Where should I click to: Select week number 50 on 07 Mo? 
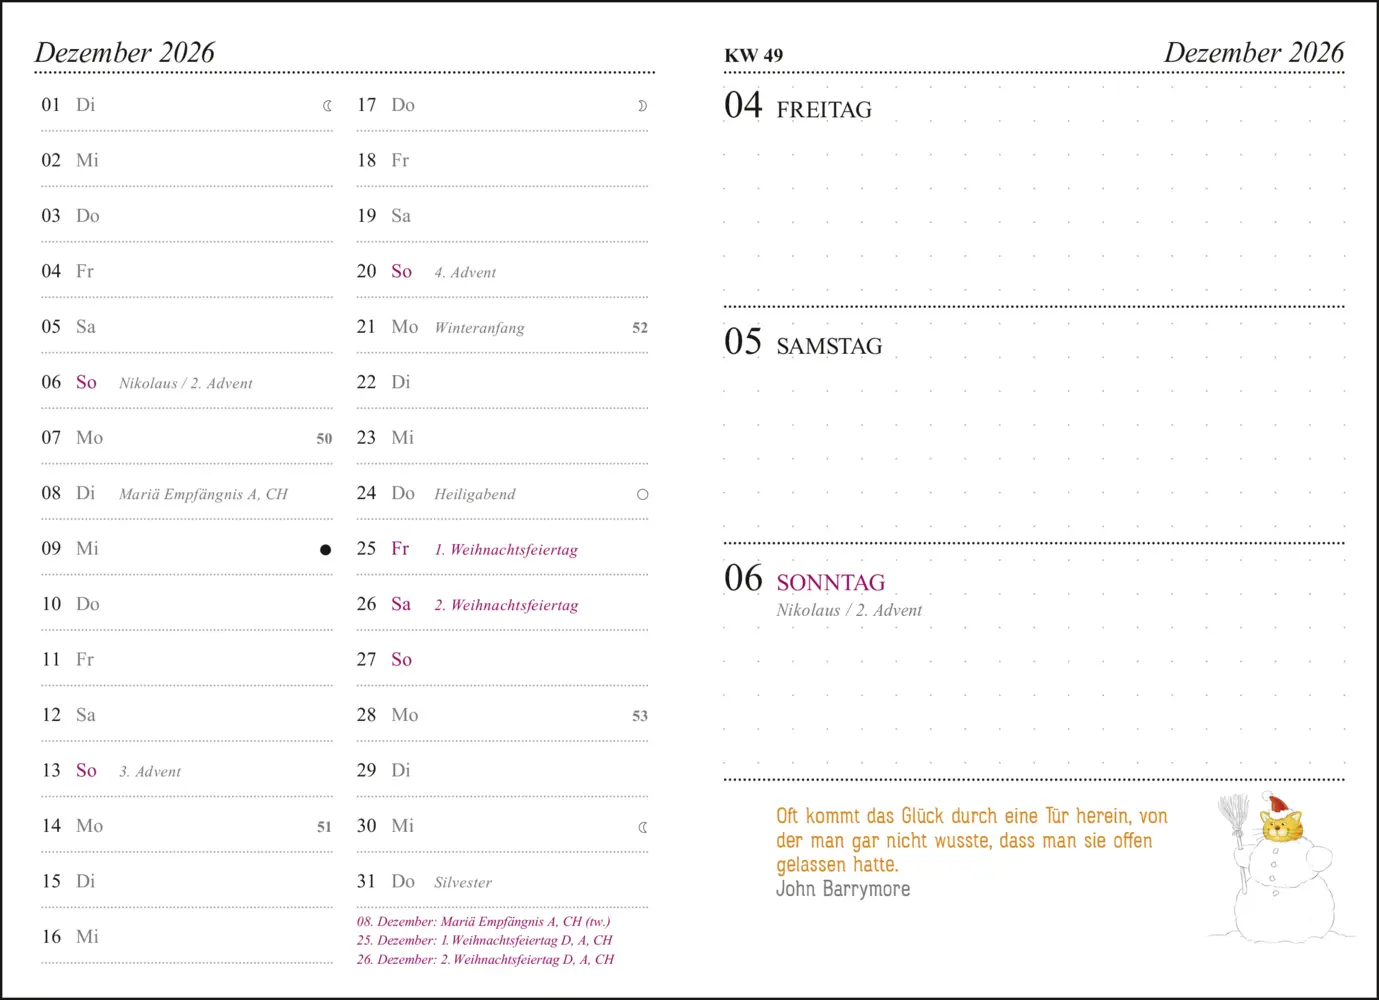(x=324, y=438)
